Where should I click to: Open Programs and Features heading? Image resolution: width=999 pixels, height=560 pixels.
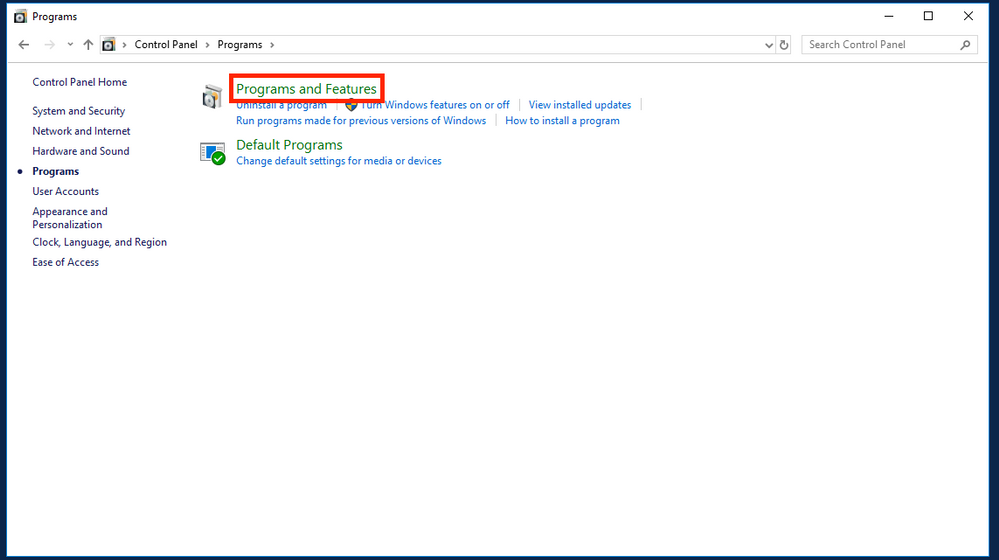point(306,89)
